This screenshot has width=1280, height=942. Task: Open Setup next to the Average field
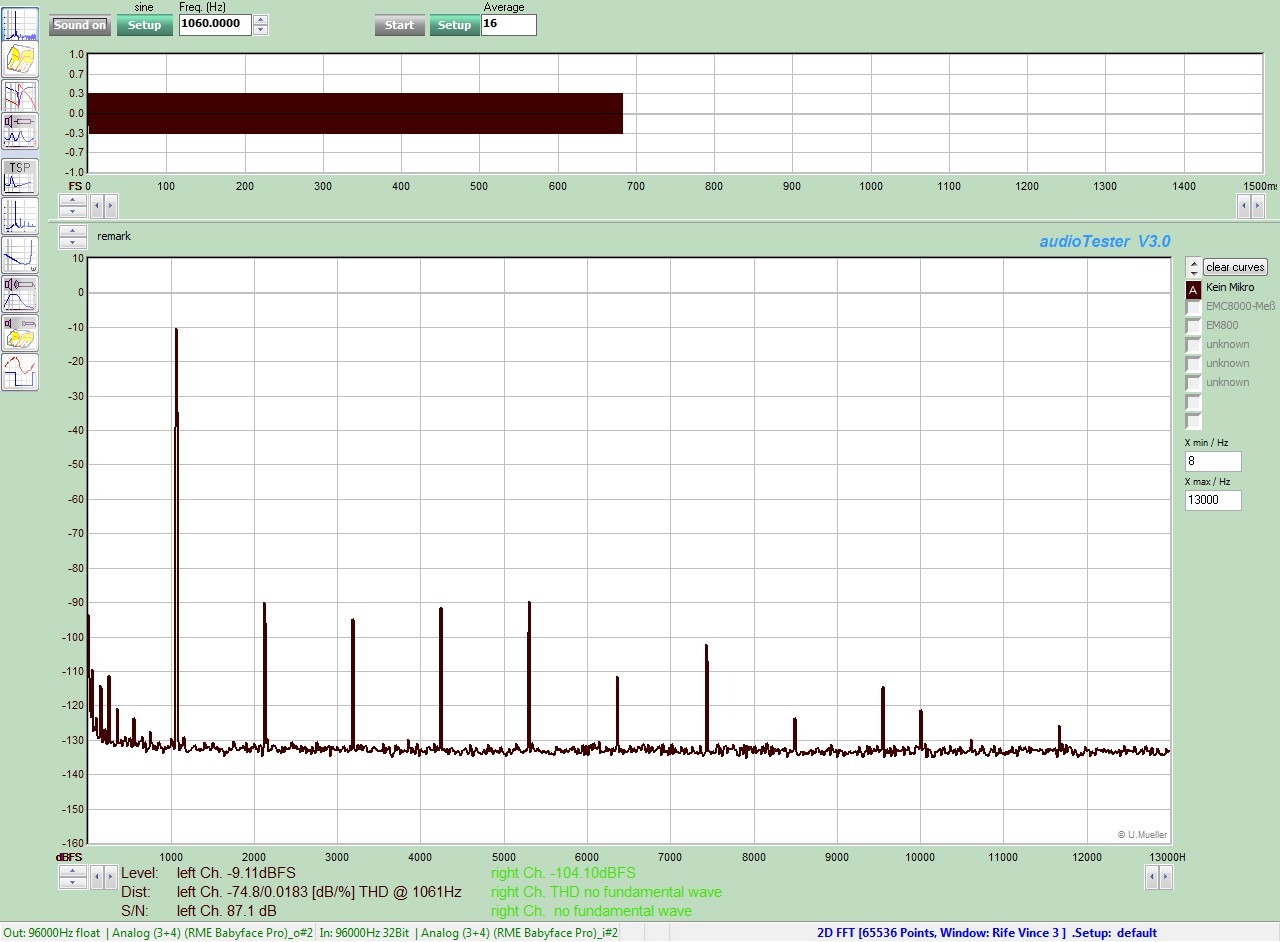coord(454,25)
